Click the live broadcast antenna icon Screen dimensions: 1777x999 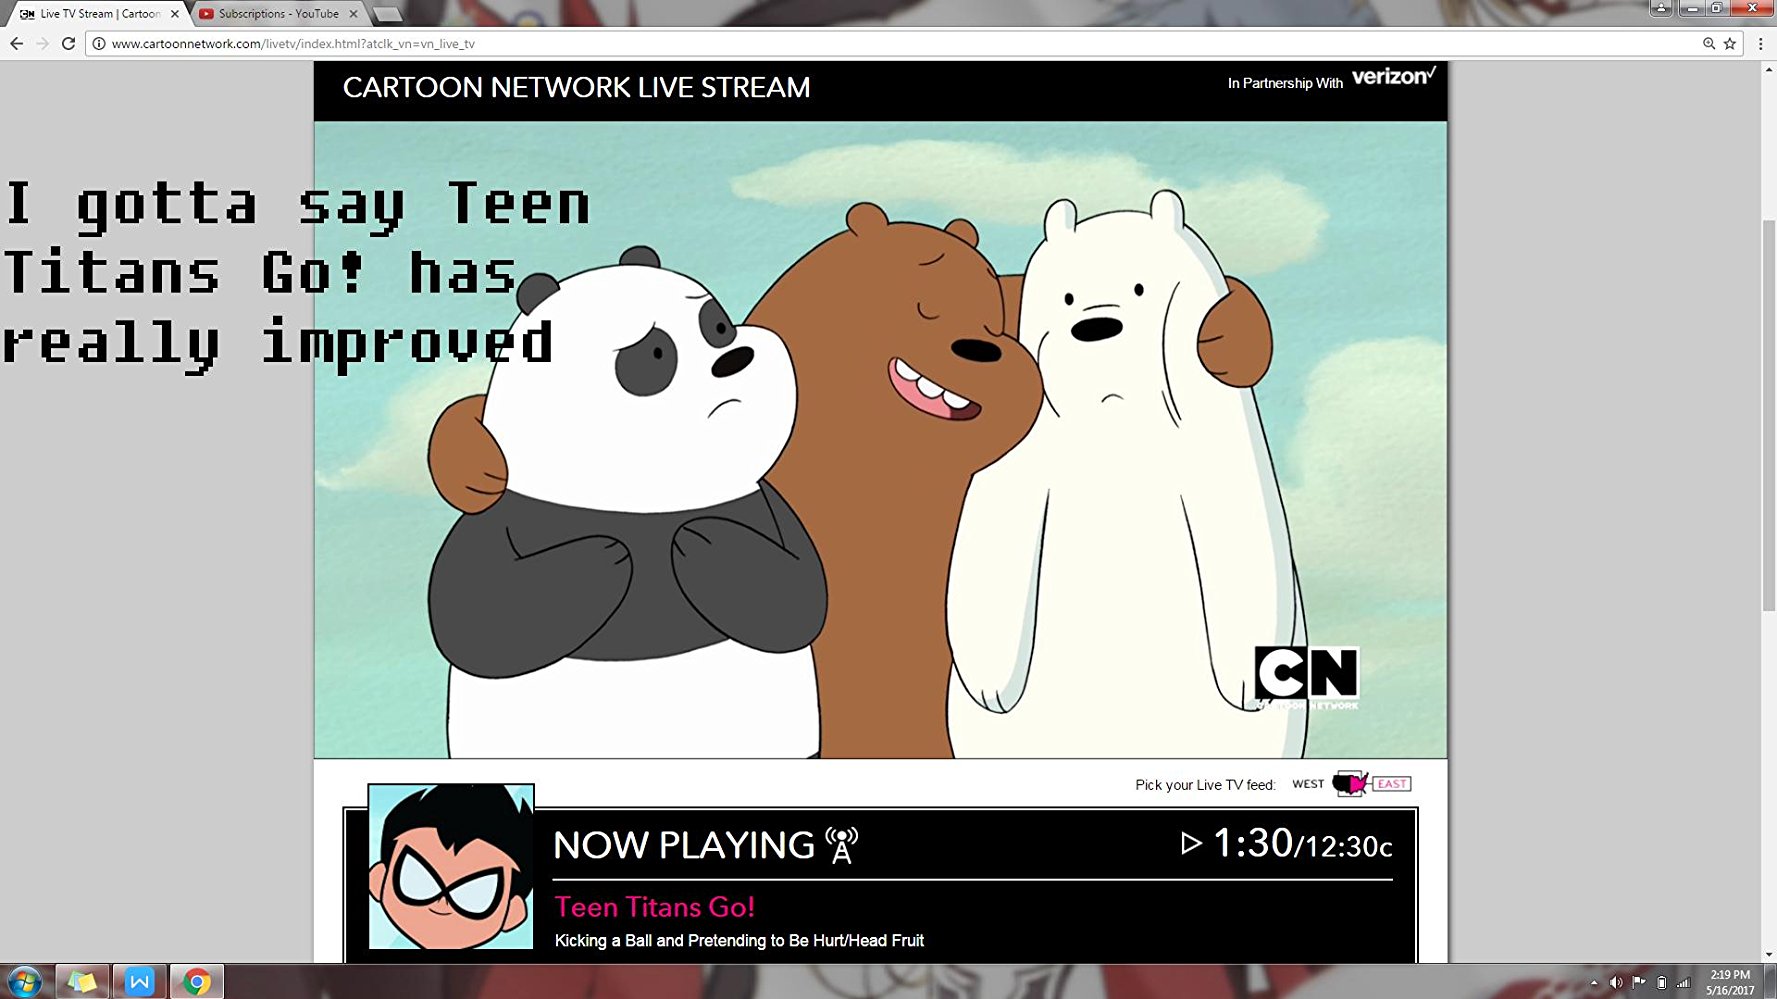(842, 845)
